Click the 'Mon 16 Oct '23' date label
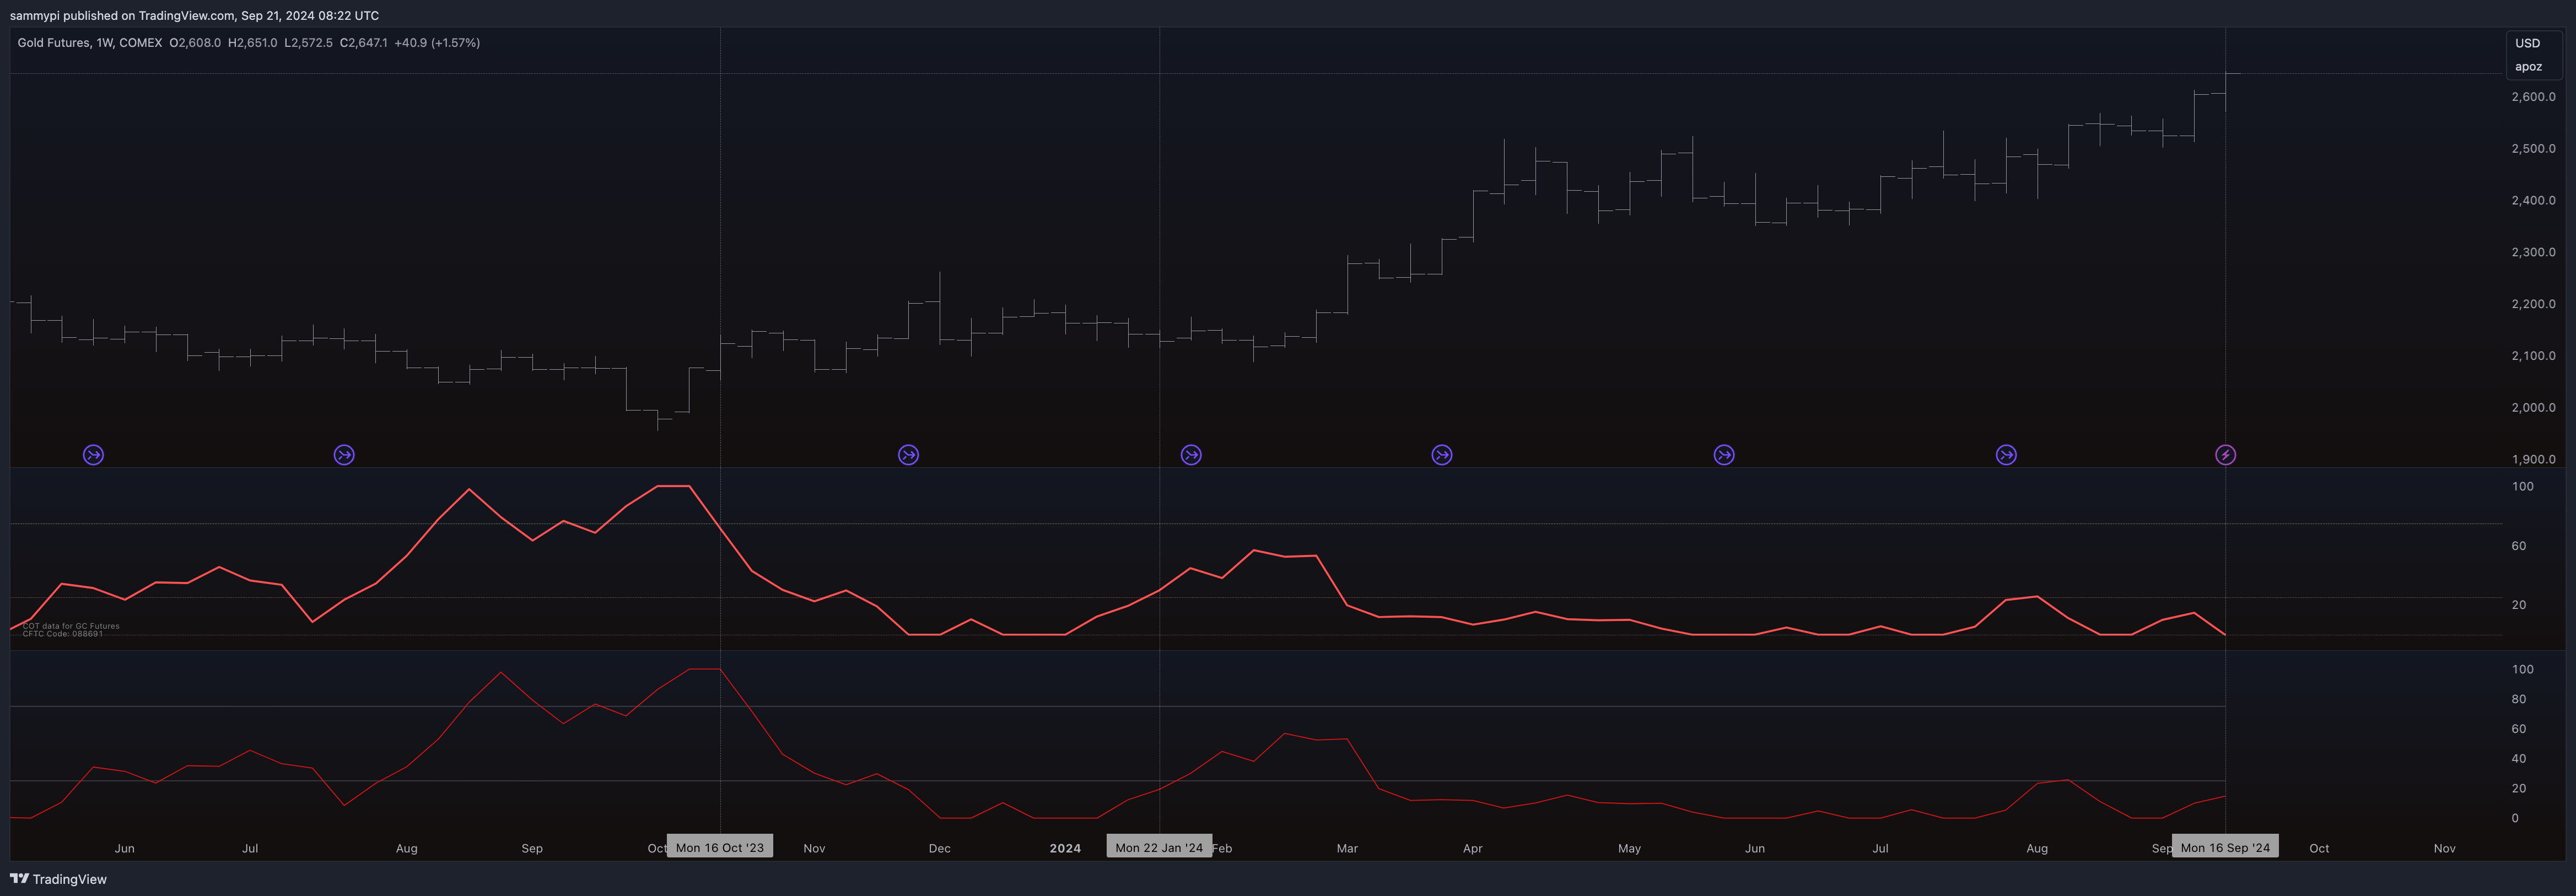Viewport: 2576px width, 896px height. (x=720, y=848)
